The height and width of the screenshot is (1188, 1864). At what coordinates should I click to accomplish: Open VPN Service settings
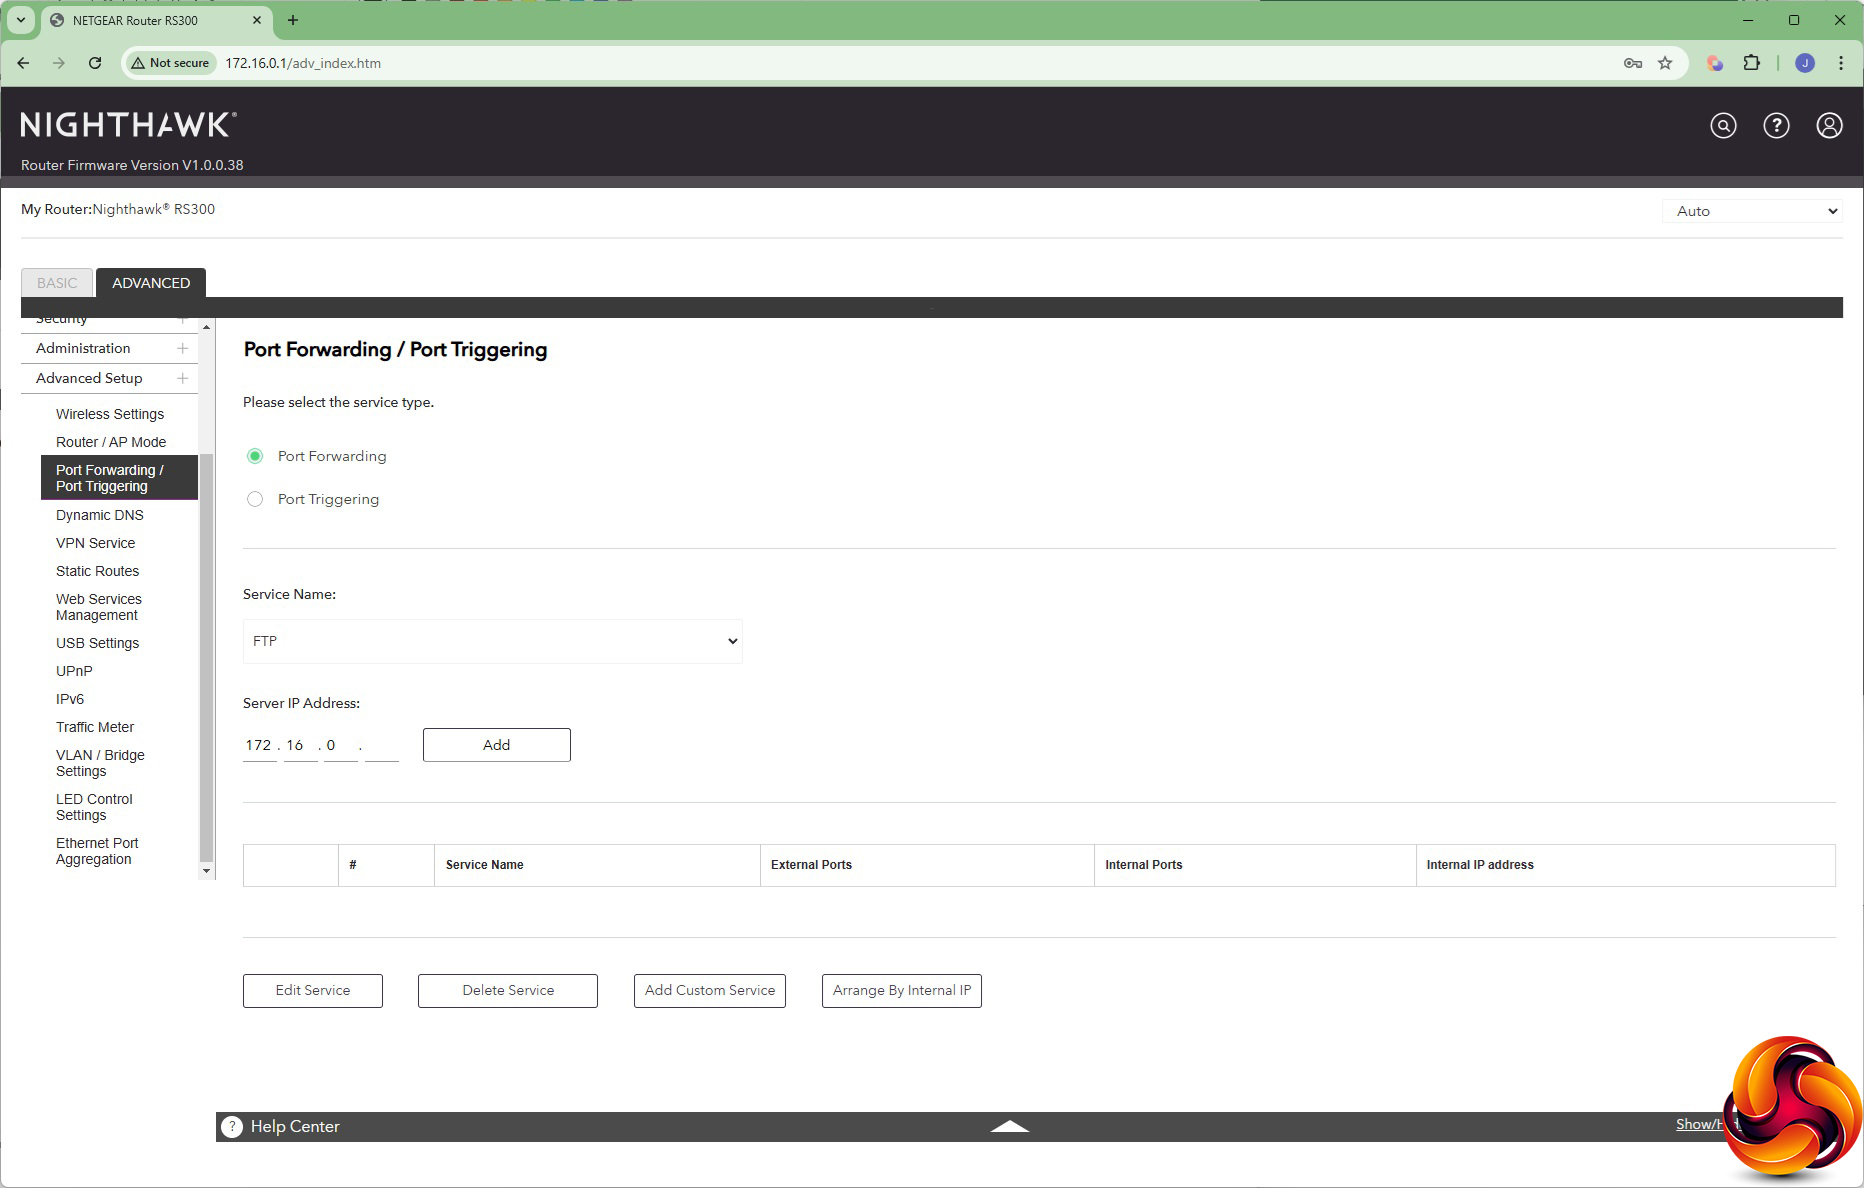point(95,543)
